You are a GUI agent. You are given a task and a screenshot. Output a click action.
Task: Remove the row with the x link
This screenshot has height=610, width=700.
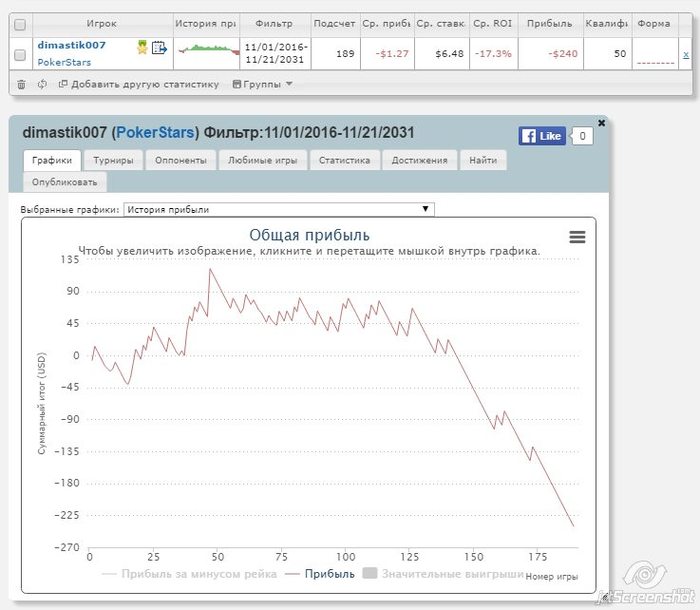(x=686, y=54)
